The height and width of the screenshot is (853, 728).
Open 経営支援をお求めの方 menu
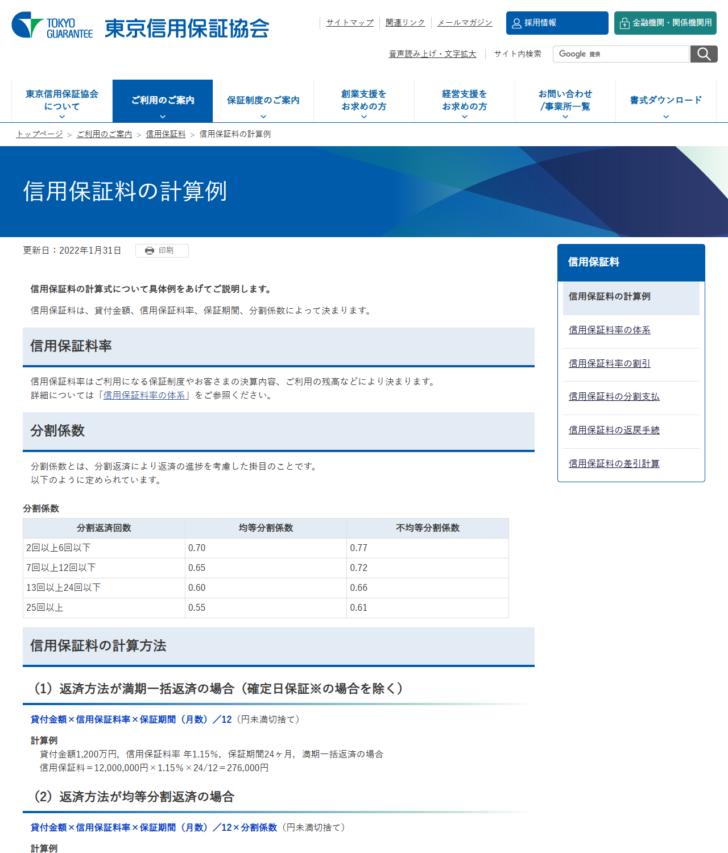pyautogui.click(x=465, y=101)
